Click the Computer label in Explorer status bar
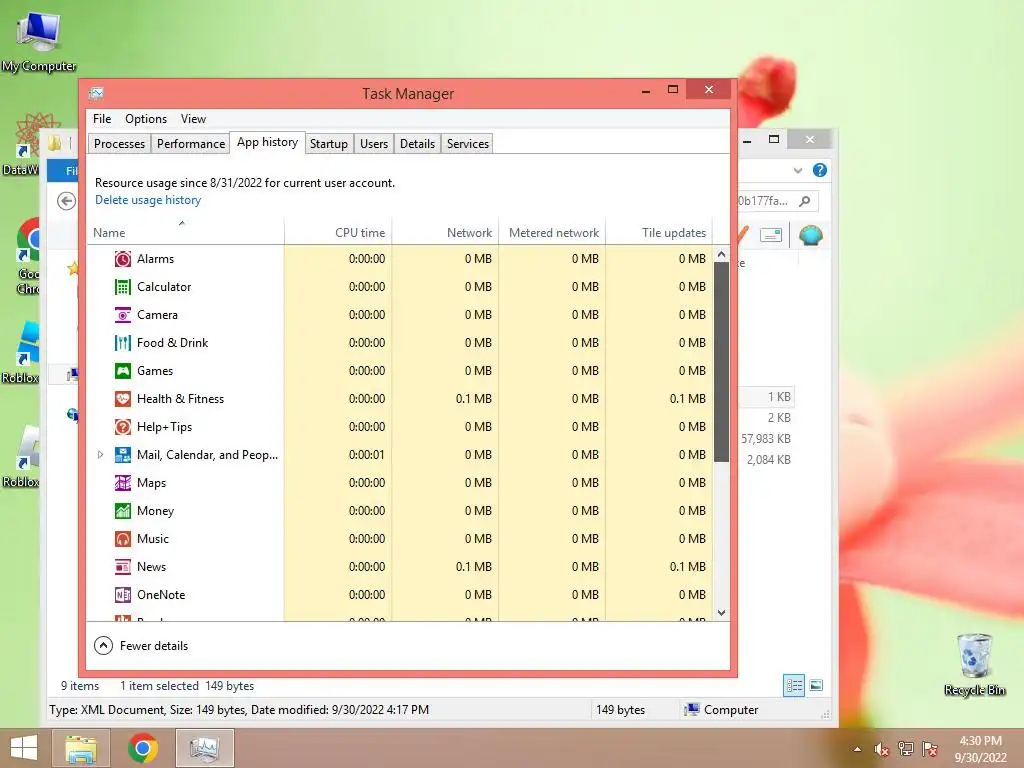 (731, 710)
